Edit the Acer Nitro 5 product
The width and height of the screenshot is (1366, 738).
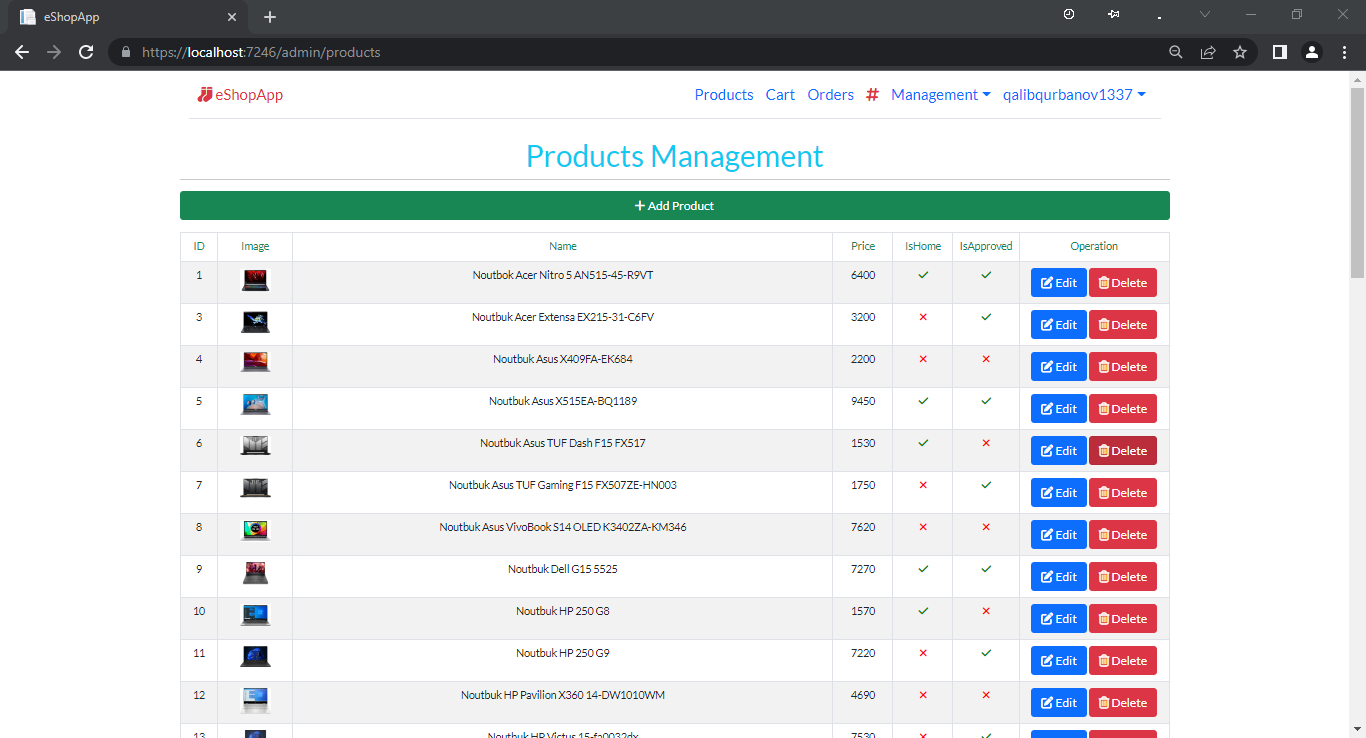pyautogui.click(x=1058, y=283)
